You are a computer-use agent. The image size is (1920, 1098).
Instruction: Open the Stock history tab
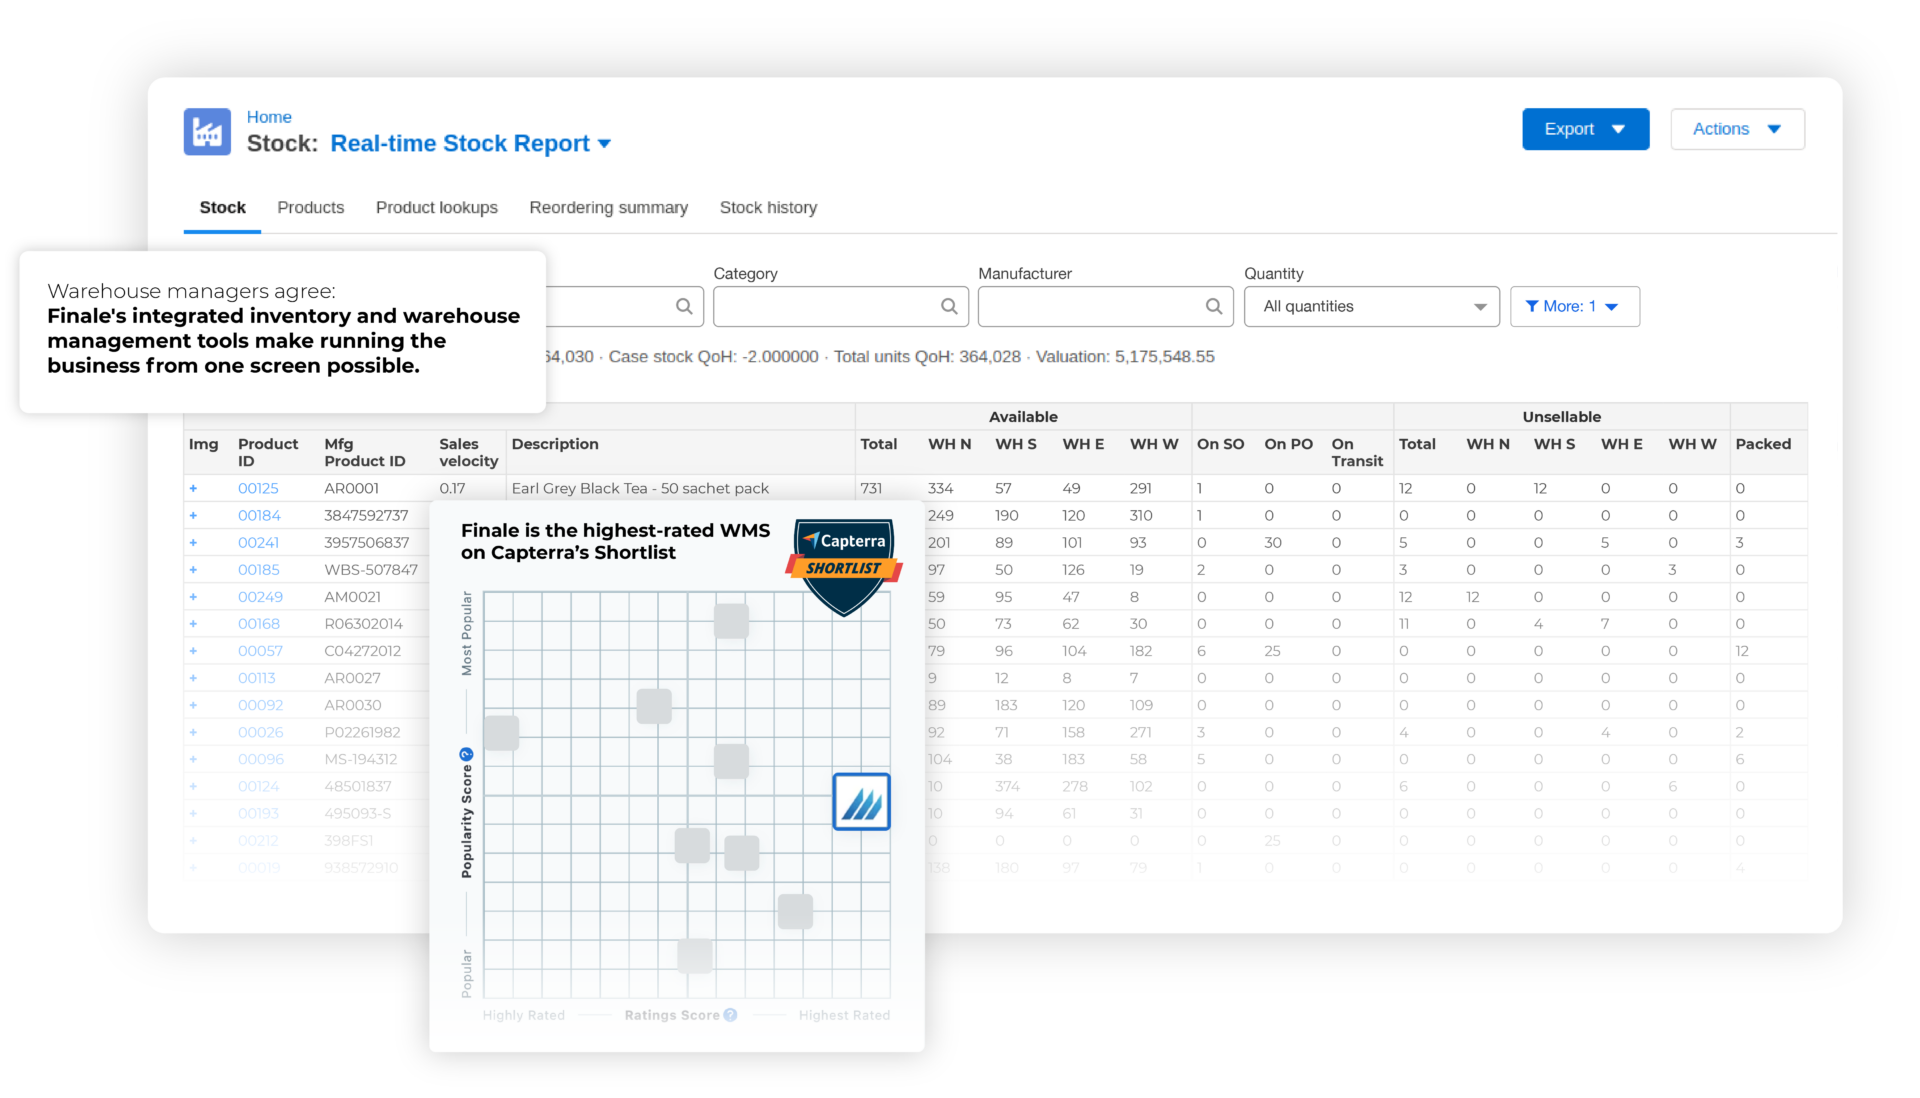point(768,208)
